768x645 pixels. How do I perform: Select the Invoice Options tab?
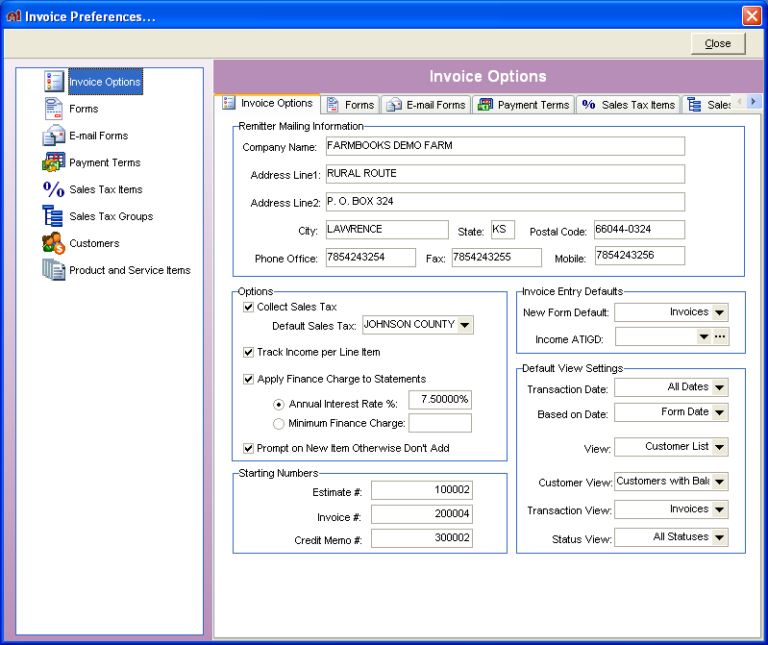(x=267, y=103)
